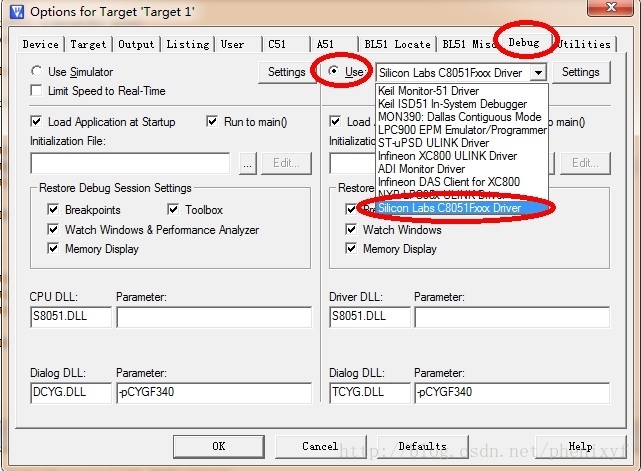Click the Driver DLL Parameter field

click(512, 317)
